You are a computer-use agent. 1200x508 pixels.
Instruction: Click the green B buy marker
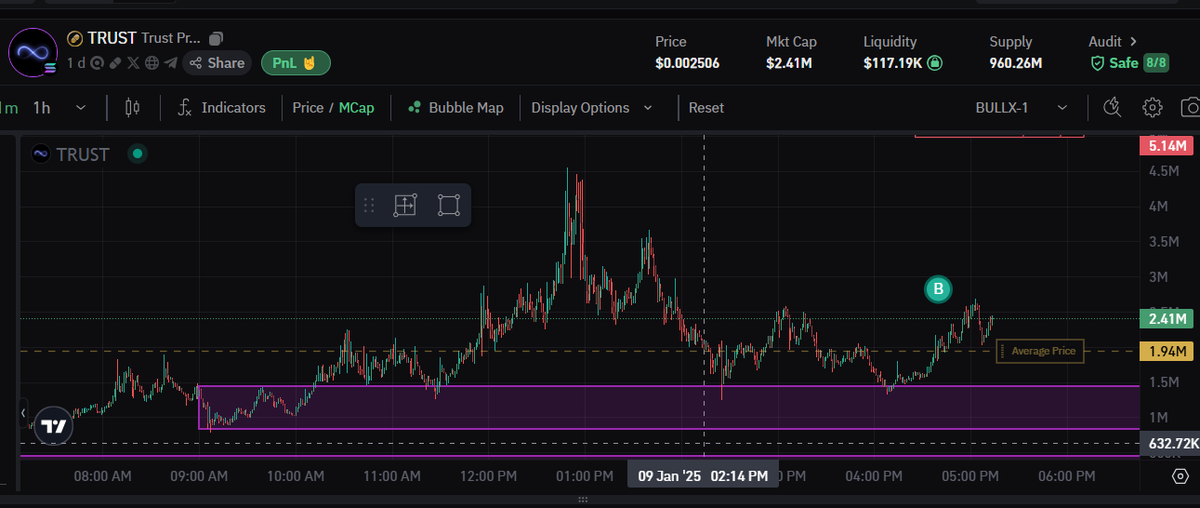938,289
